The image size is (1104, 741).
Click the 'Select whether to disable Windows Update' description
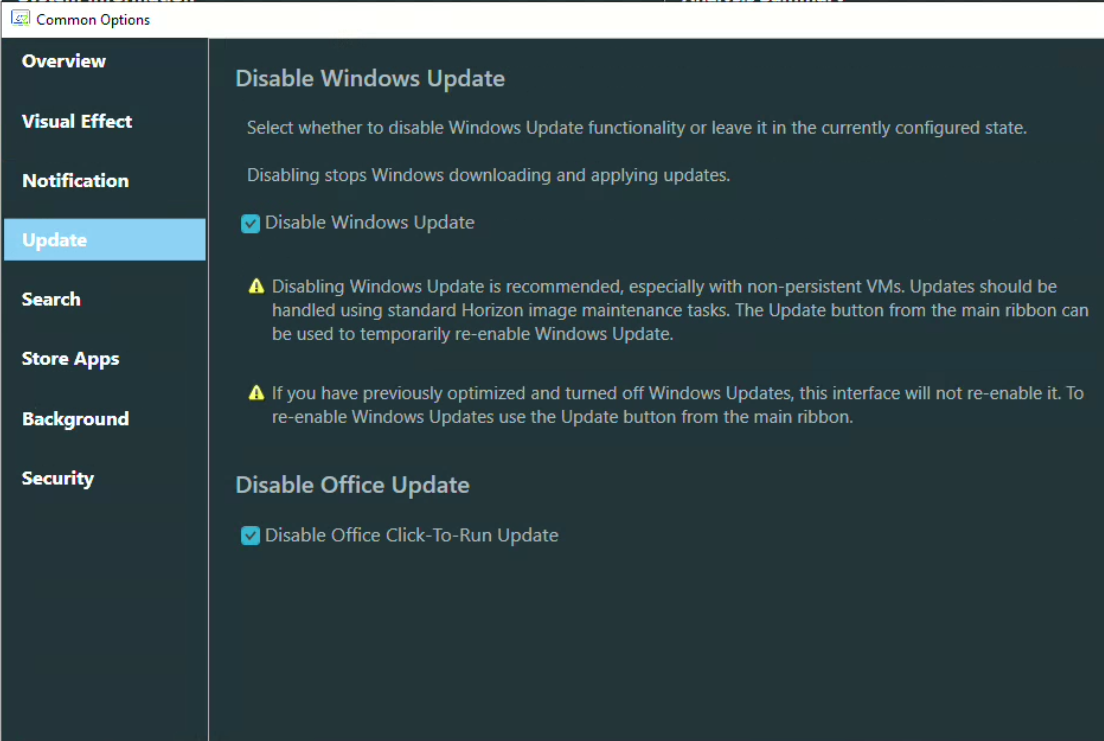pyautogui.click(x=636, y=128)
